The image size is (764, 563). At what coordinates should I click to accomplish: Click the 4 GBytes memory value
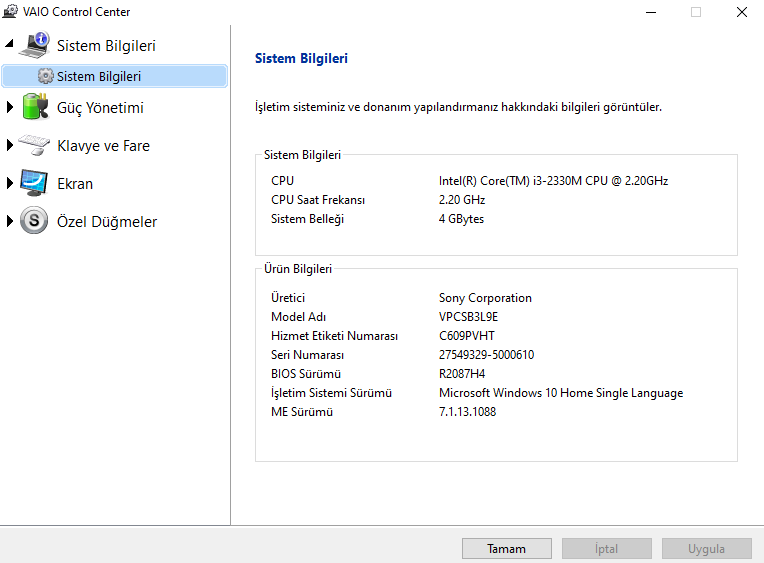[461, 219]
